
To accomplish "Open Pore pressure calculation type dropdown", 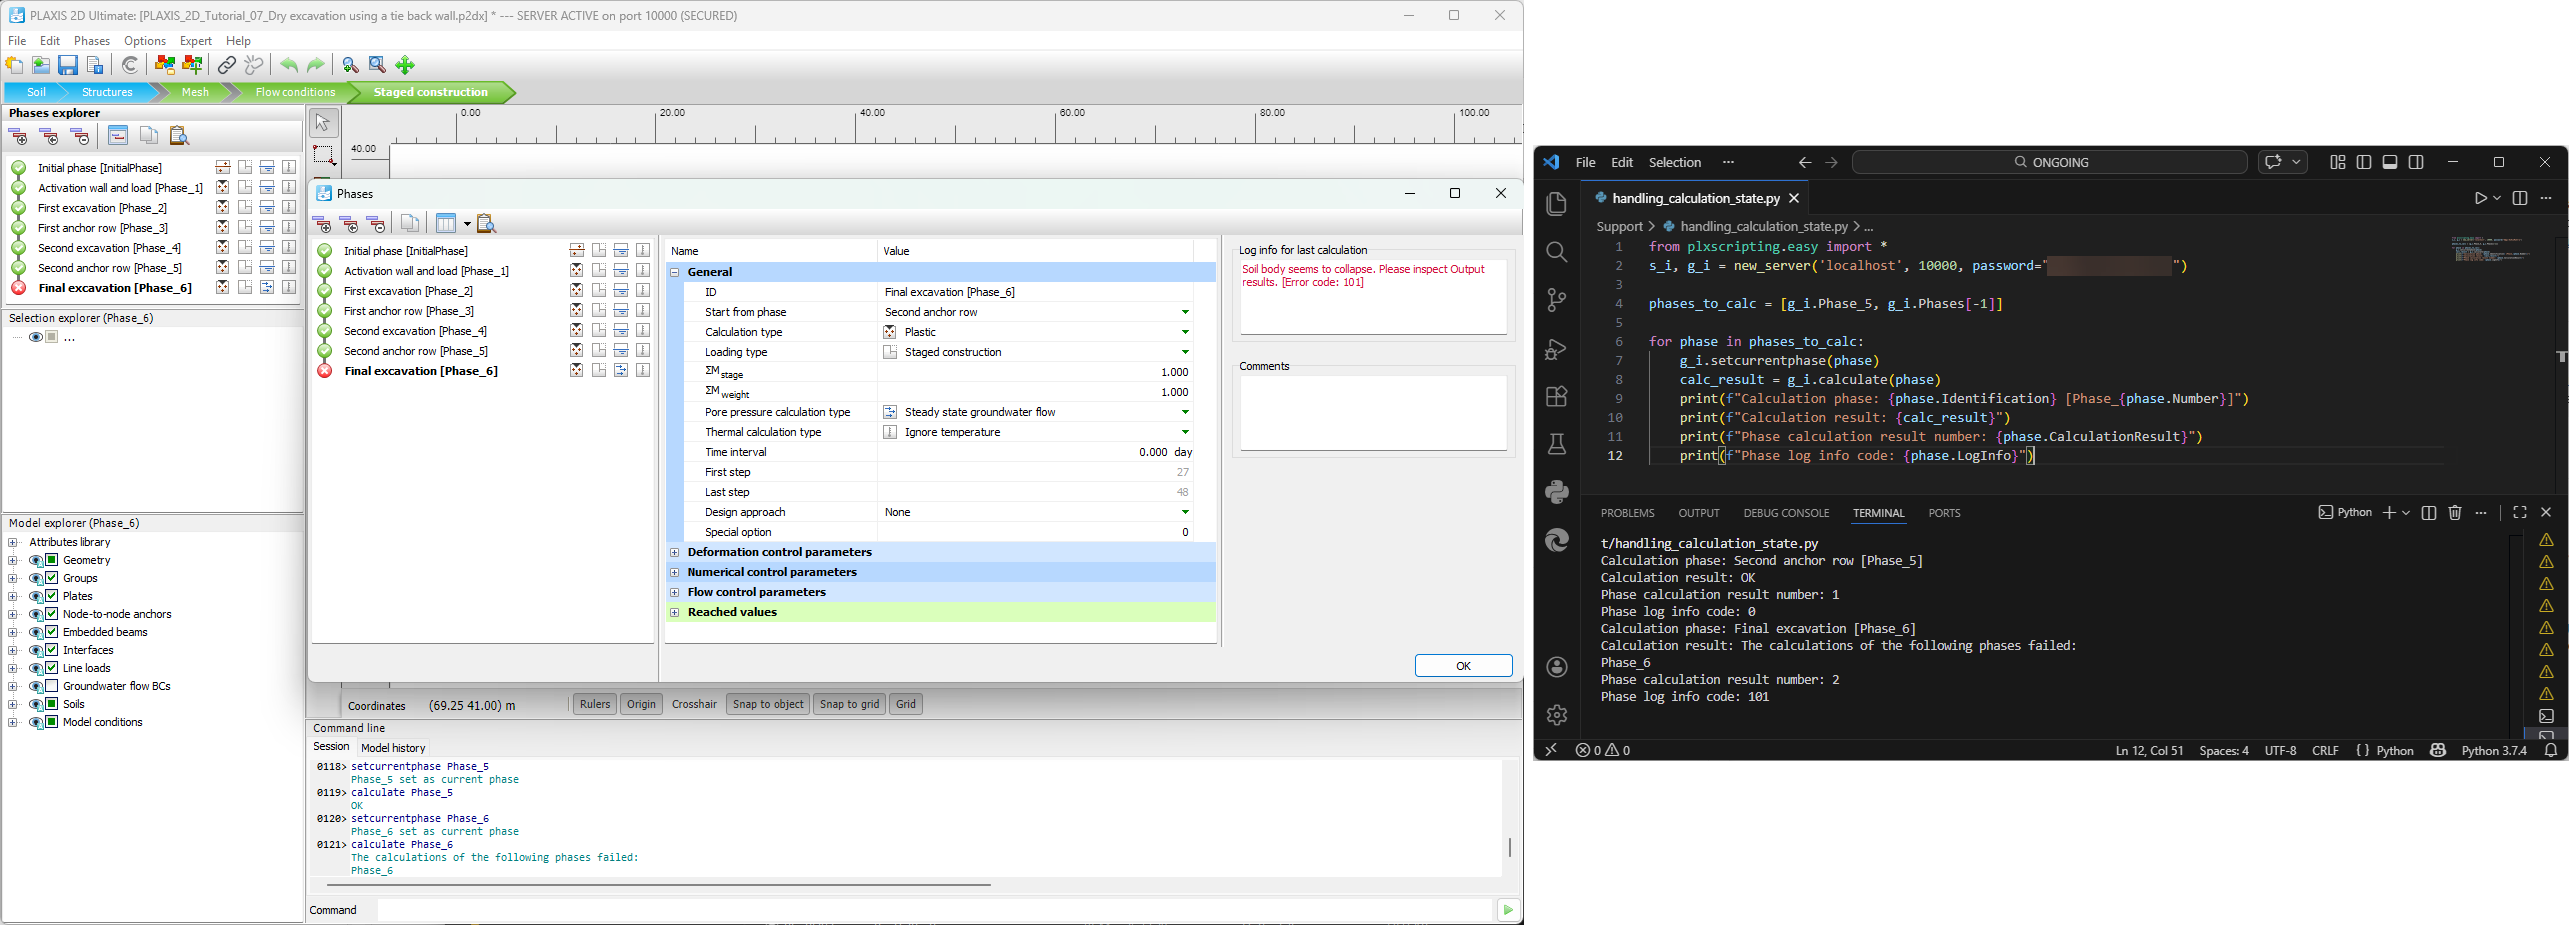I will point(1185,412).
